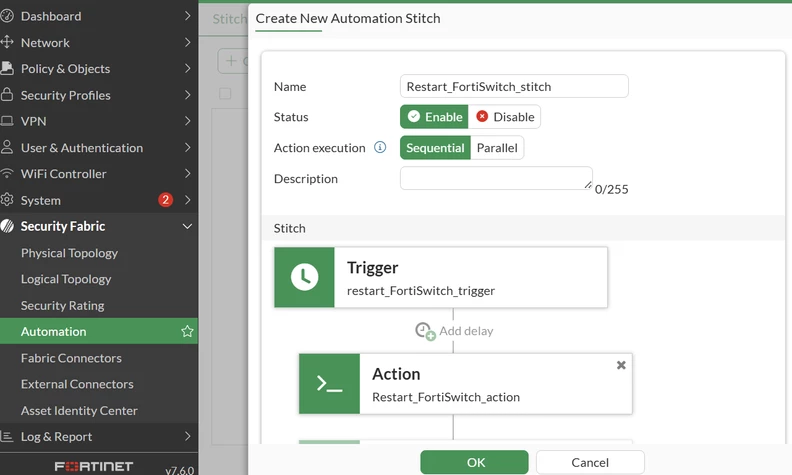Viewport: 792px width, 475px height.
Task: Cancel the new automation stitch
Action: click(x=590, y=462)
